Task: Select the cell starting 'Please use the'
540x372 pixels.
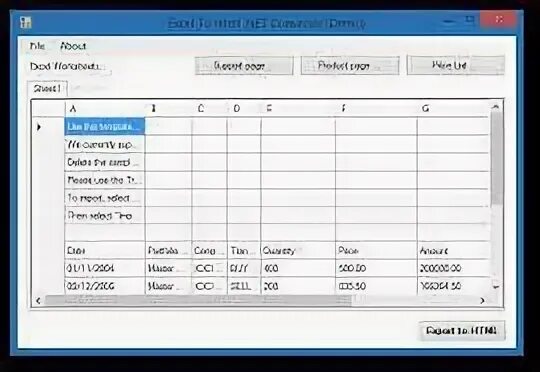Action: tap(105, 180)
